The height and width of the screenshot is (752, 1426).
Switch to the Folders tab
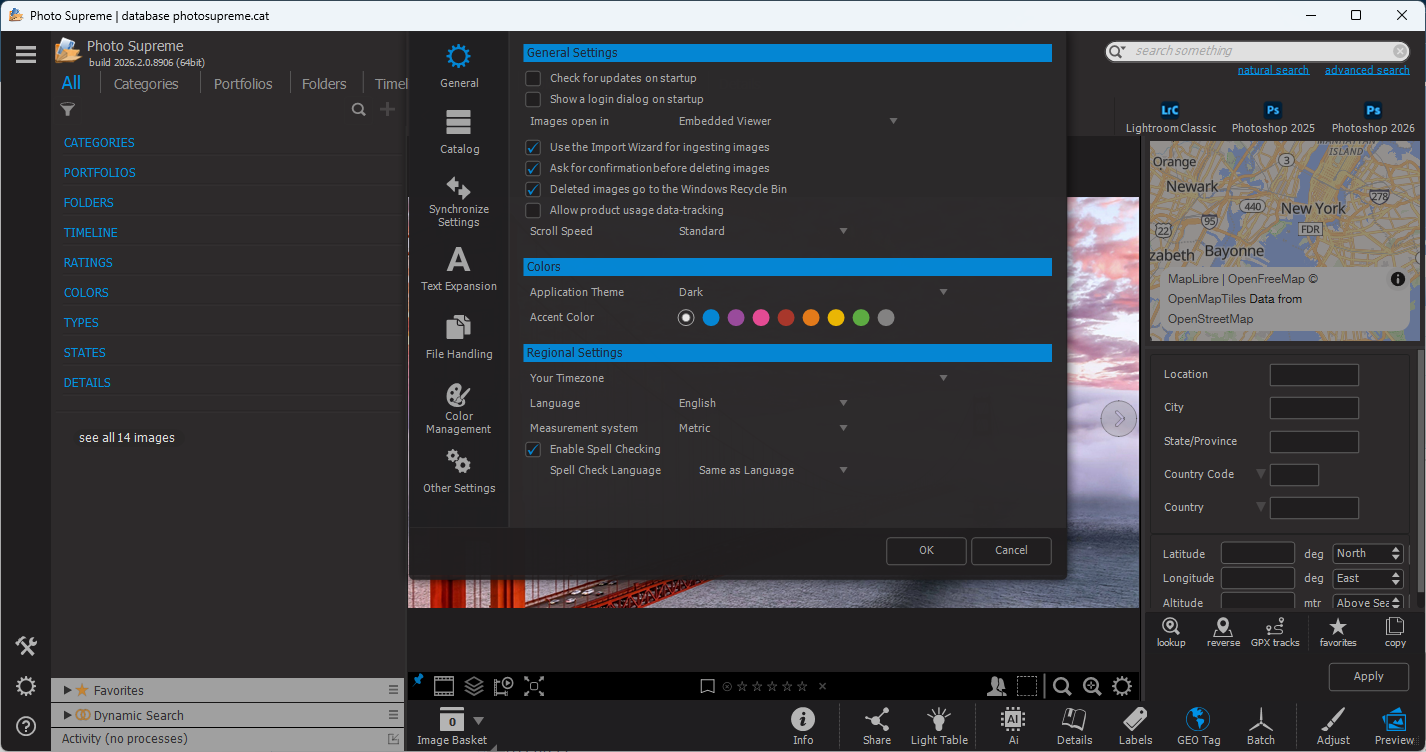[324, 84]
